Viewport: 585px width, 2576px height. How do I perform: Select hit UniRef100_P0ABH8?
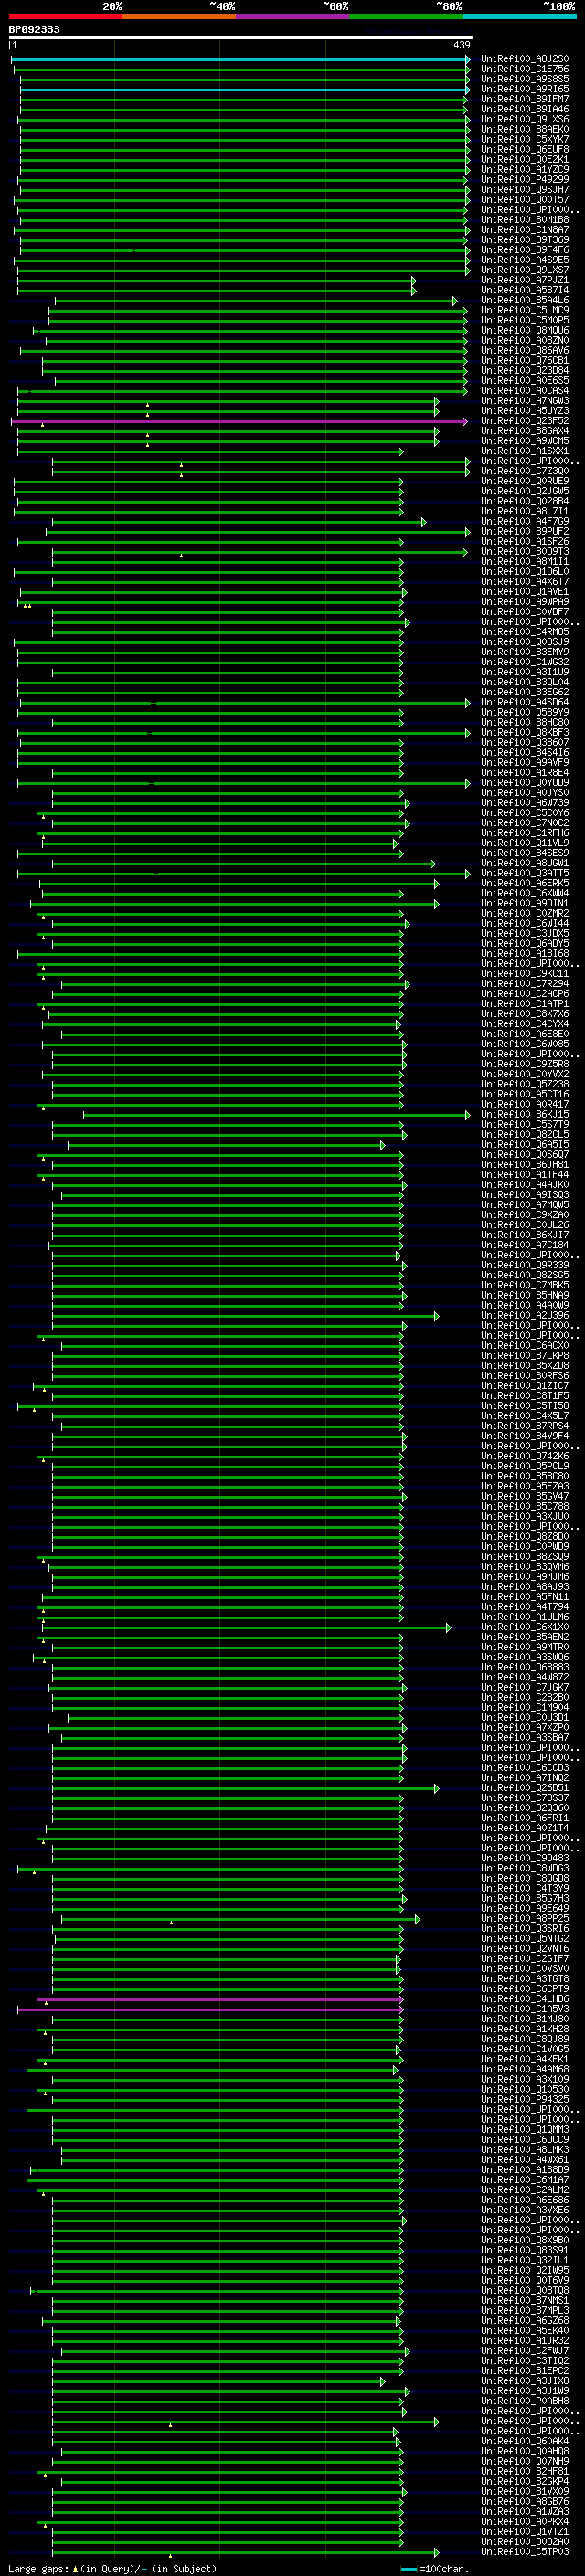coord(525,2401)
